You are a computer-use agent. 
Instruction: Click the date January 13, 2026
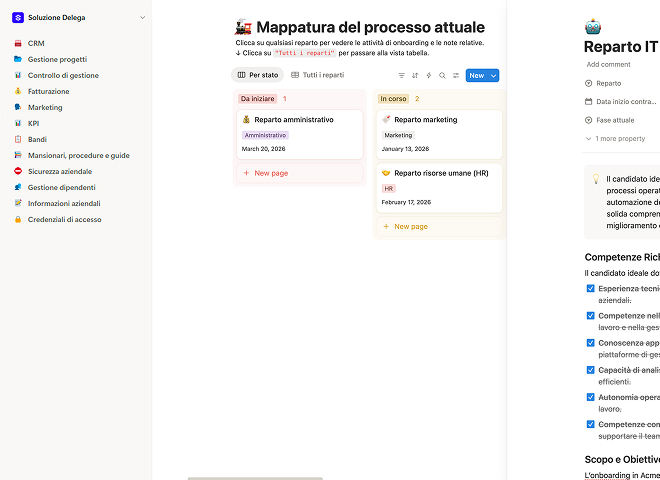[x=405, y=149]
